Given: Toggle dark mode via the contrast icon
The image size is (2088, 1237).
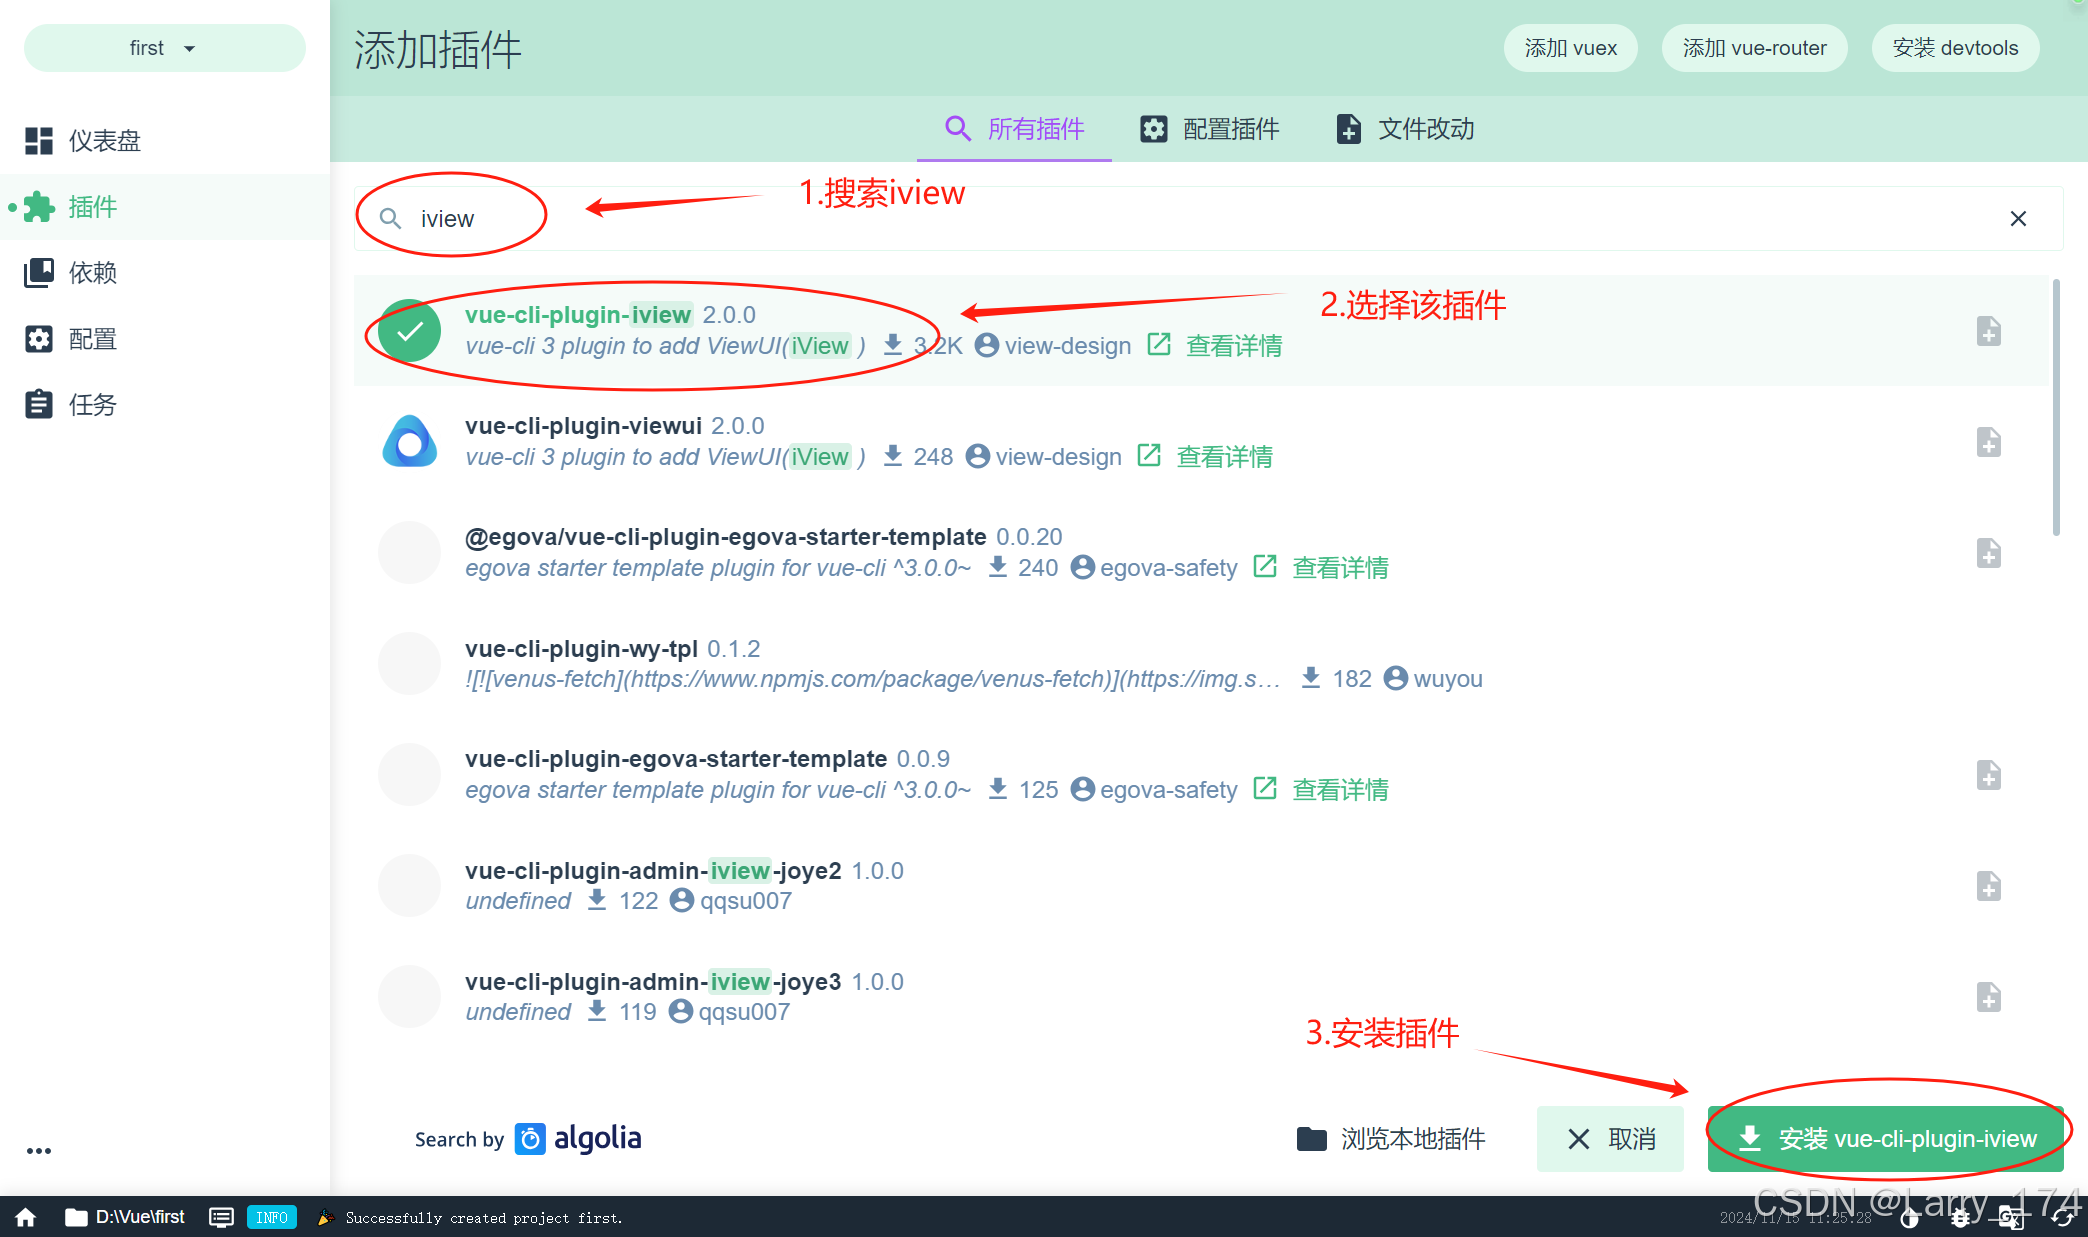Looking at the screenshot, I should (x=1909, y=1219).
